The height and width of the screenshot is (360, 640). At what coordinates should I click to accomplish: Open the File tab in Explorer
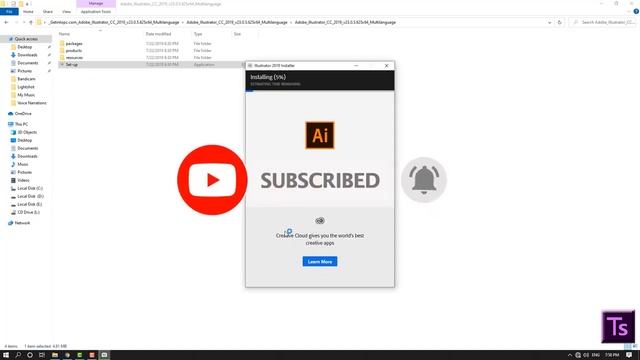point(9,11)
